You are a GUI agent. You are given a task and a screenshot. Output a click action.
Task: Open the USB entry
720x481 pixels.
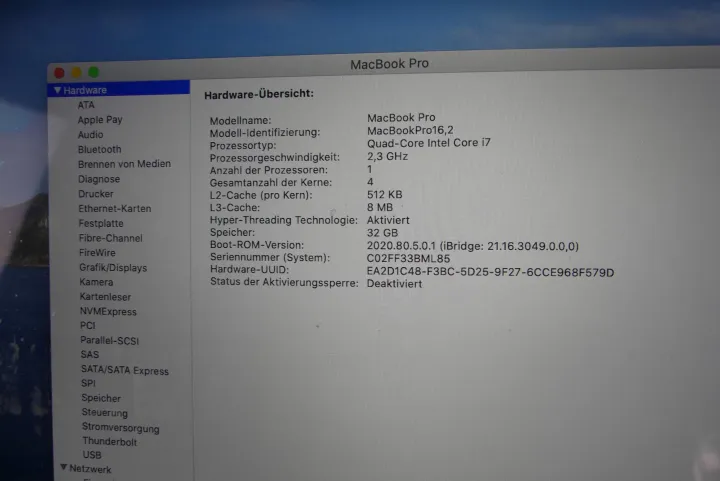coord(92,455)
